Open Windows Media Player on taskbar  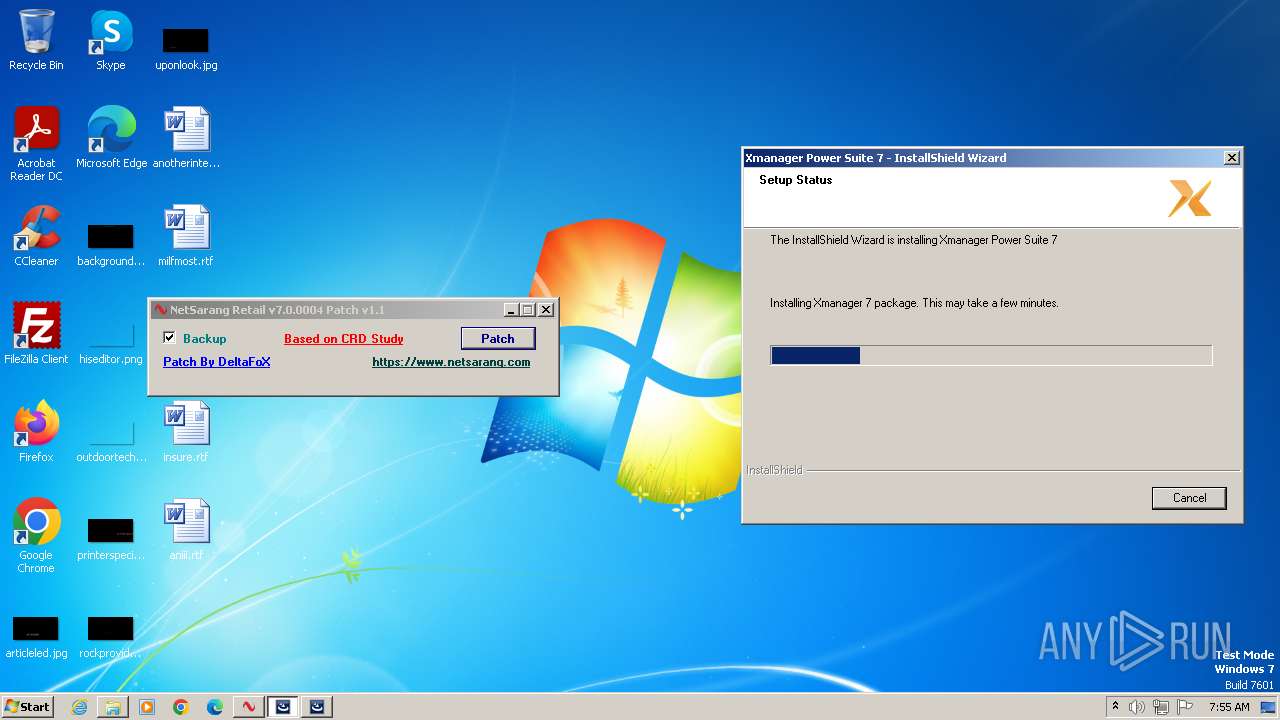(147, 707)
